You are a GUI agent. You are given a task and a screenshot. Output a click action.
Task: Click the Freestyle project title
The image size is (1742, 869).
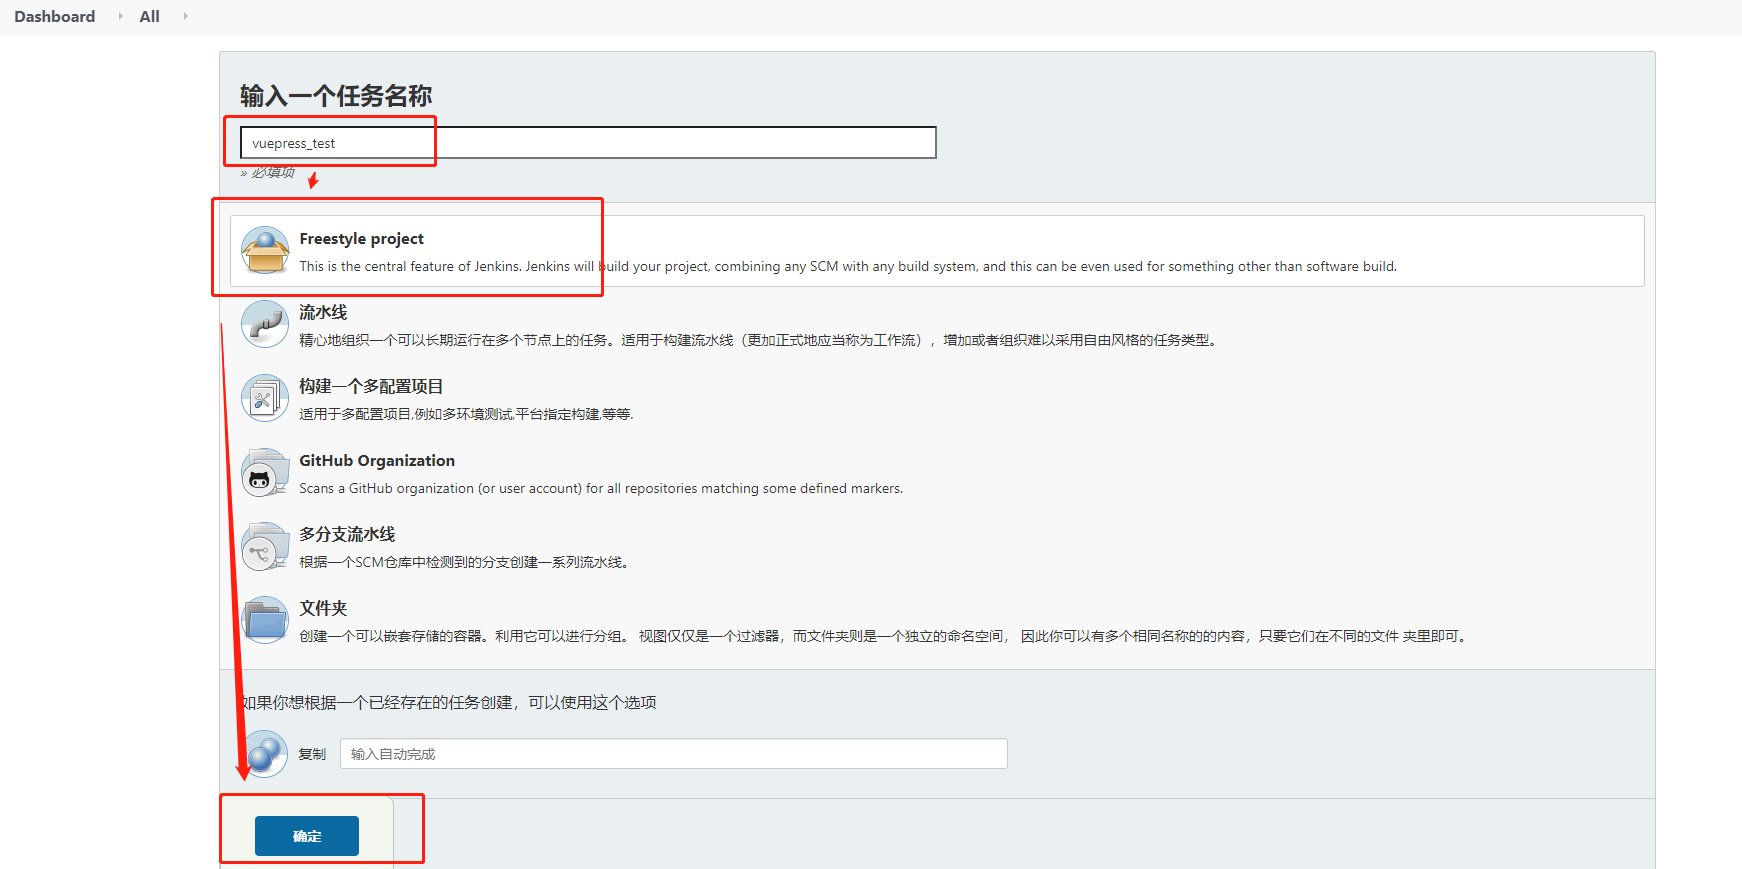tap(361, 239)
